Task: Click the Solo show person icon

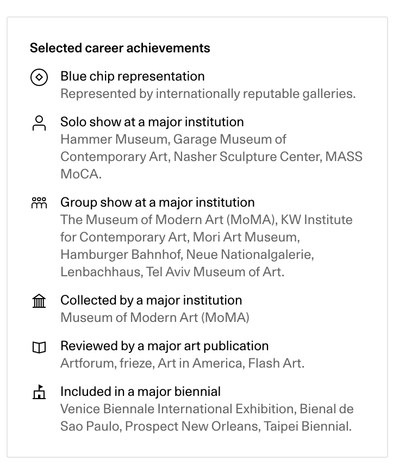Action: click(x=39, y=123)
